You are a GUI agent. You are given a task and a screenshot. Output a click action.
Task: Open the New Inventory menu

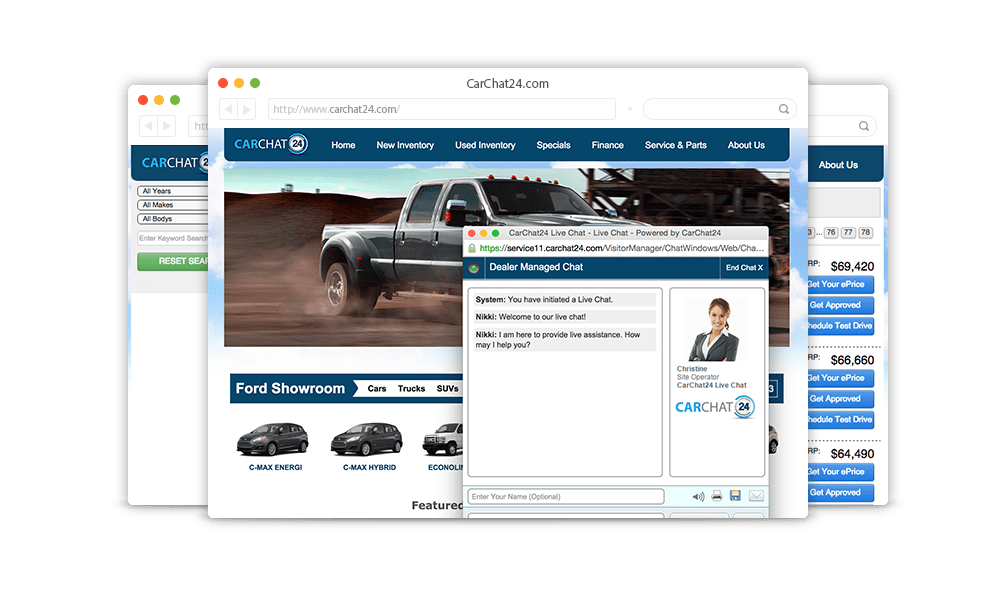pyautogui.click(x=405, y=145)
